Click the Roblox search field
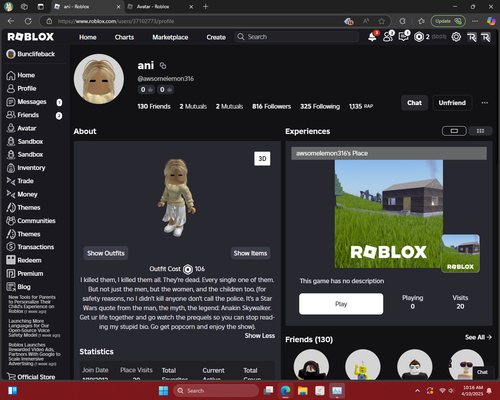The image size is (500, 400). coord(297,37)
